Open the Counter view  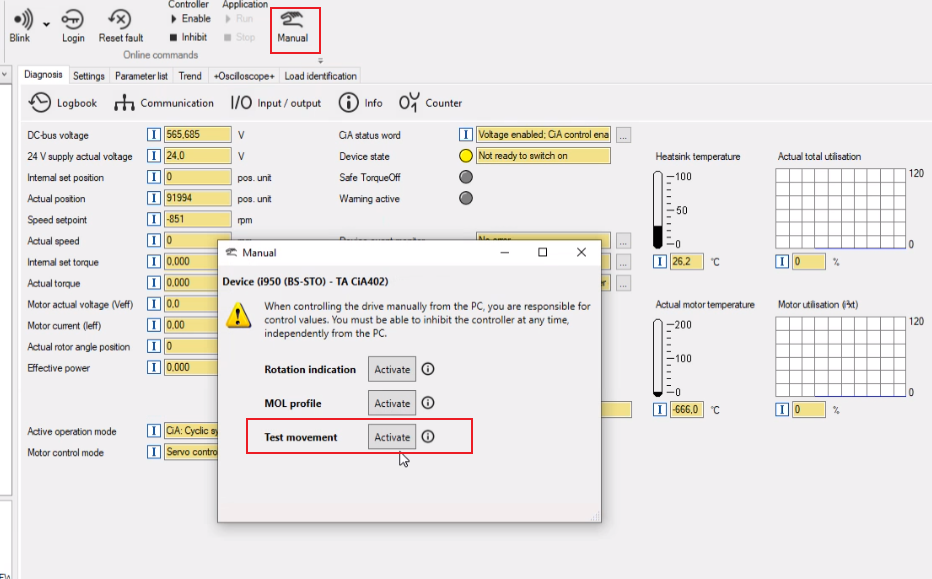430,103
